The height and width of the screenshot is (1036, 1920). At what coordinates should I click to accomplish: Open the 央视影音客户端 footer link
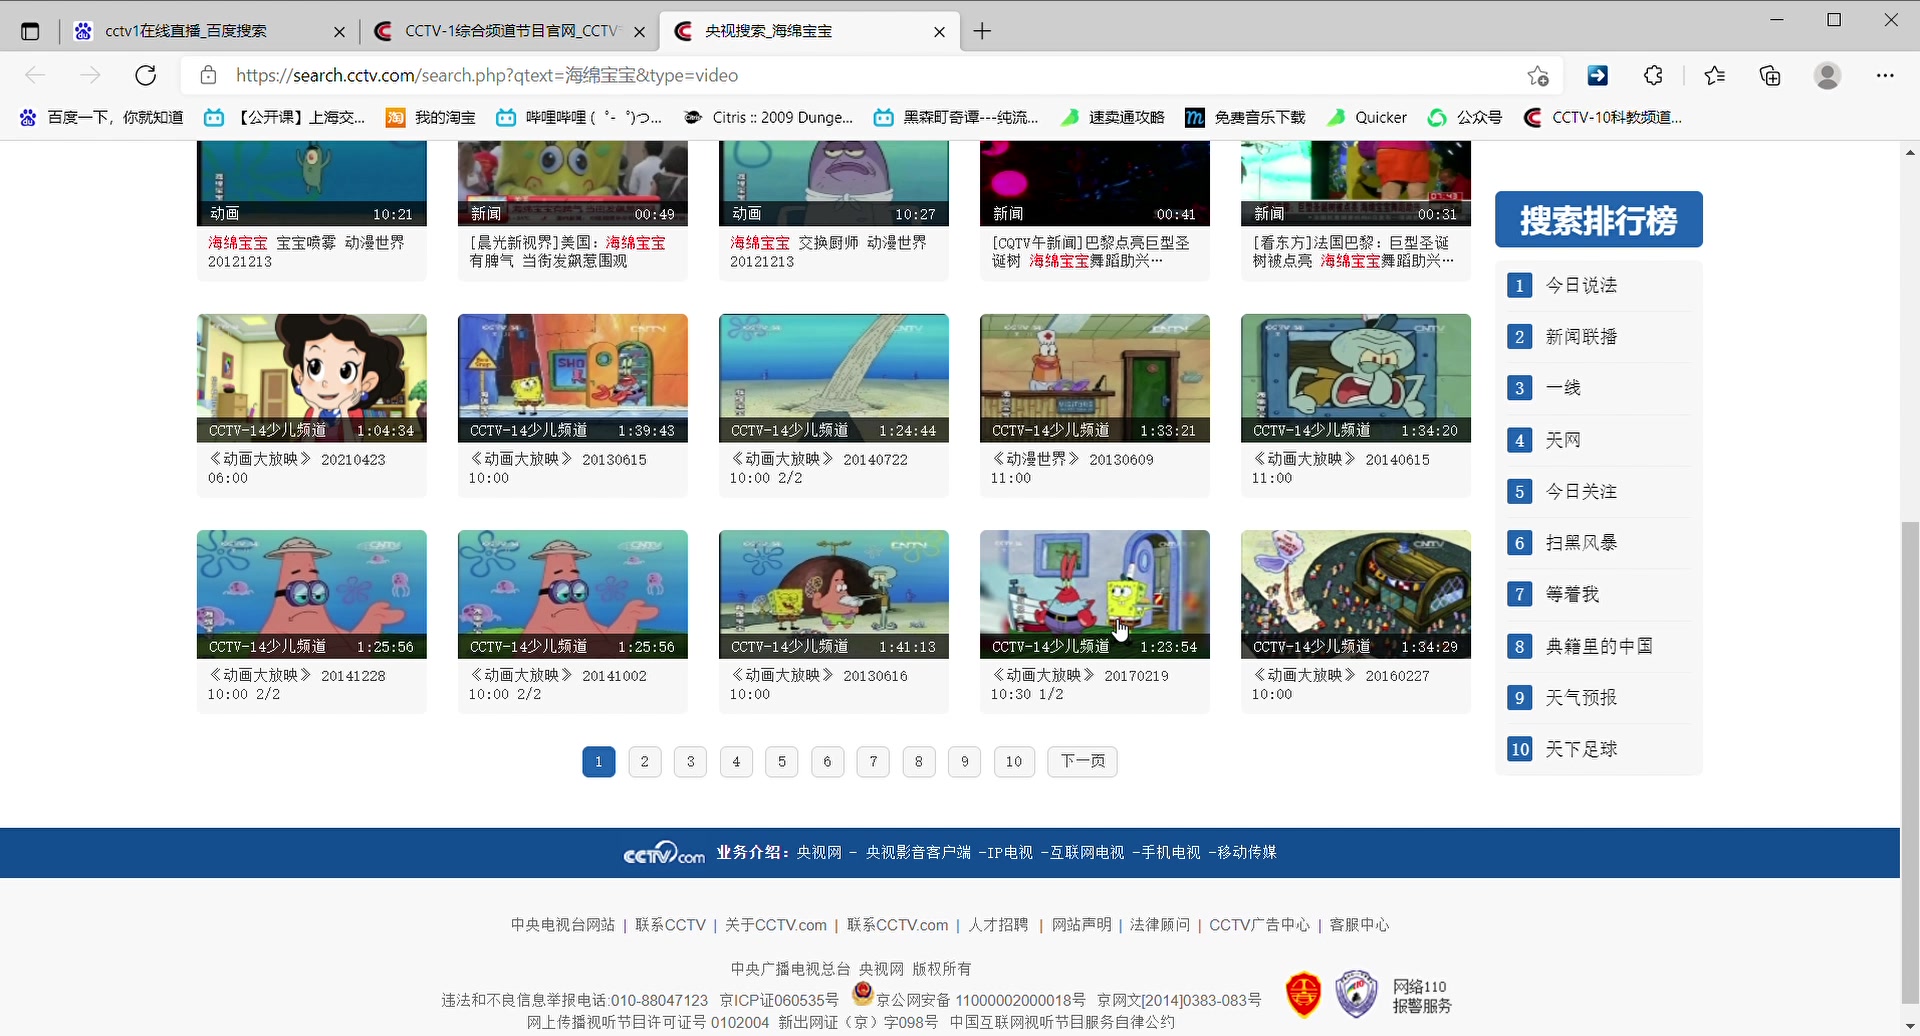pos(918,853)
